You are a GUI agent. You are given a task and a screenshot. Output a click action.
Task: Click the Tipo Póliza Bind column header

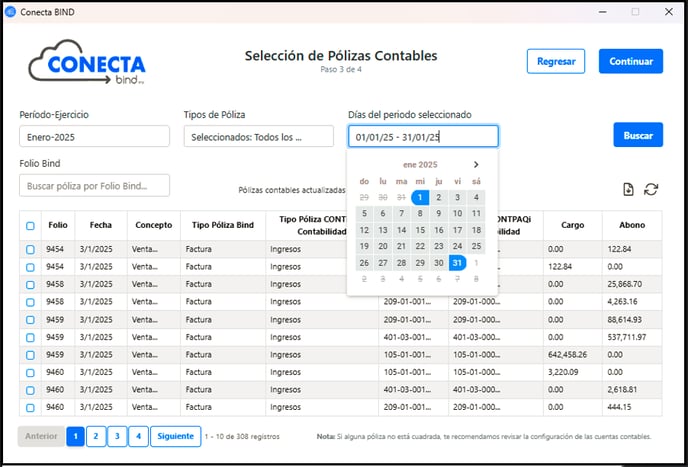[223, 225]
